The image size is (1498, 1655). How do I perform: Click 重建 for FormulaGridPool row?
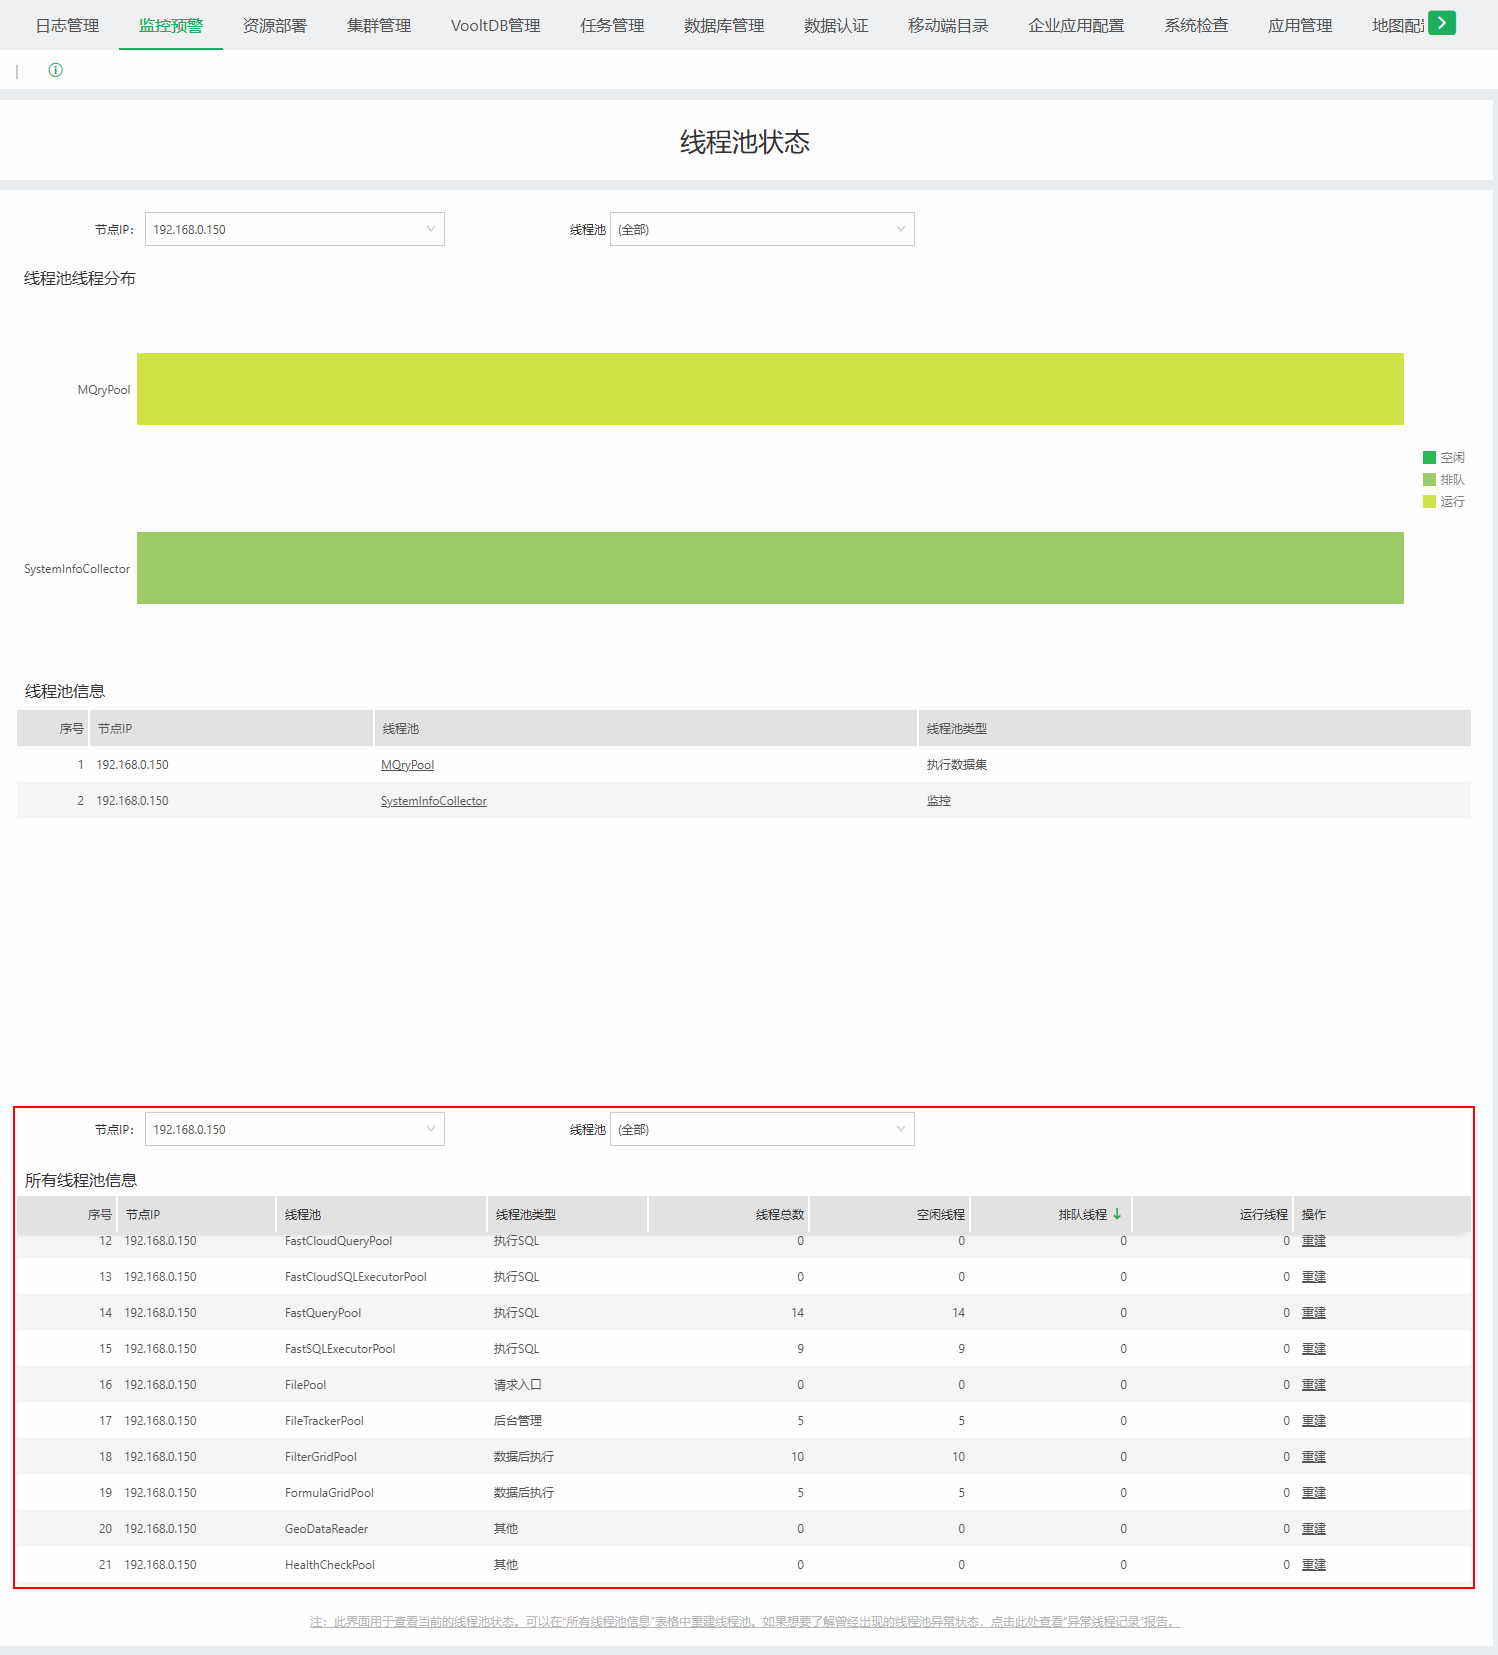(x=1314, y=1493)
